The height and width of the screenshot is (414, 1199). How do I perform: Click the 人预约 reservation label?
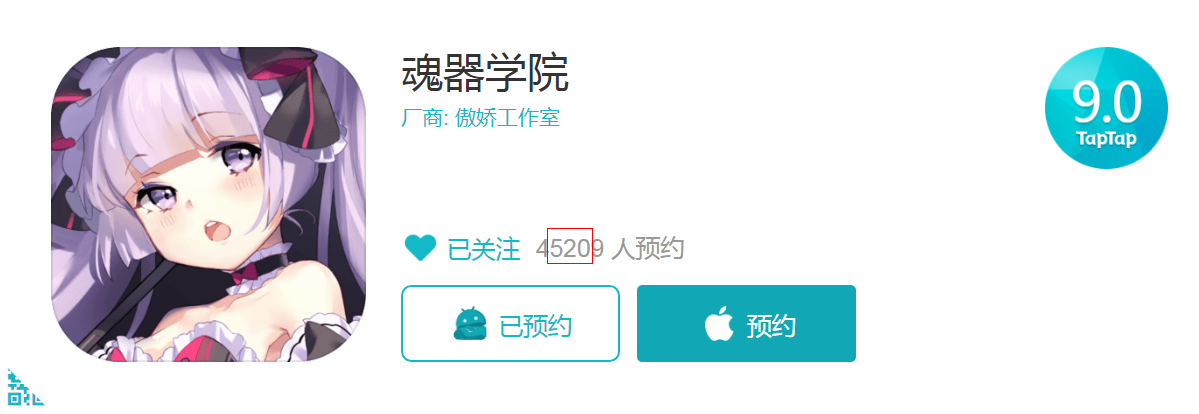tap(648, 249)
